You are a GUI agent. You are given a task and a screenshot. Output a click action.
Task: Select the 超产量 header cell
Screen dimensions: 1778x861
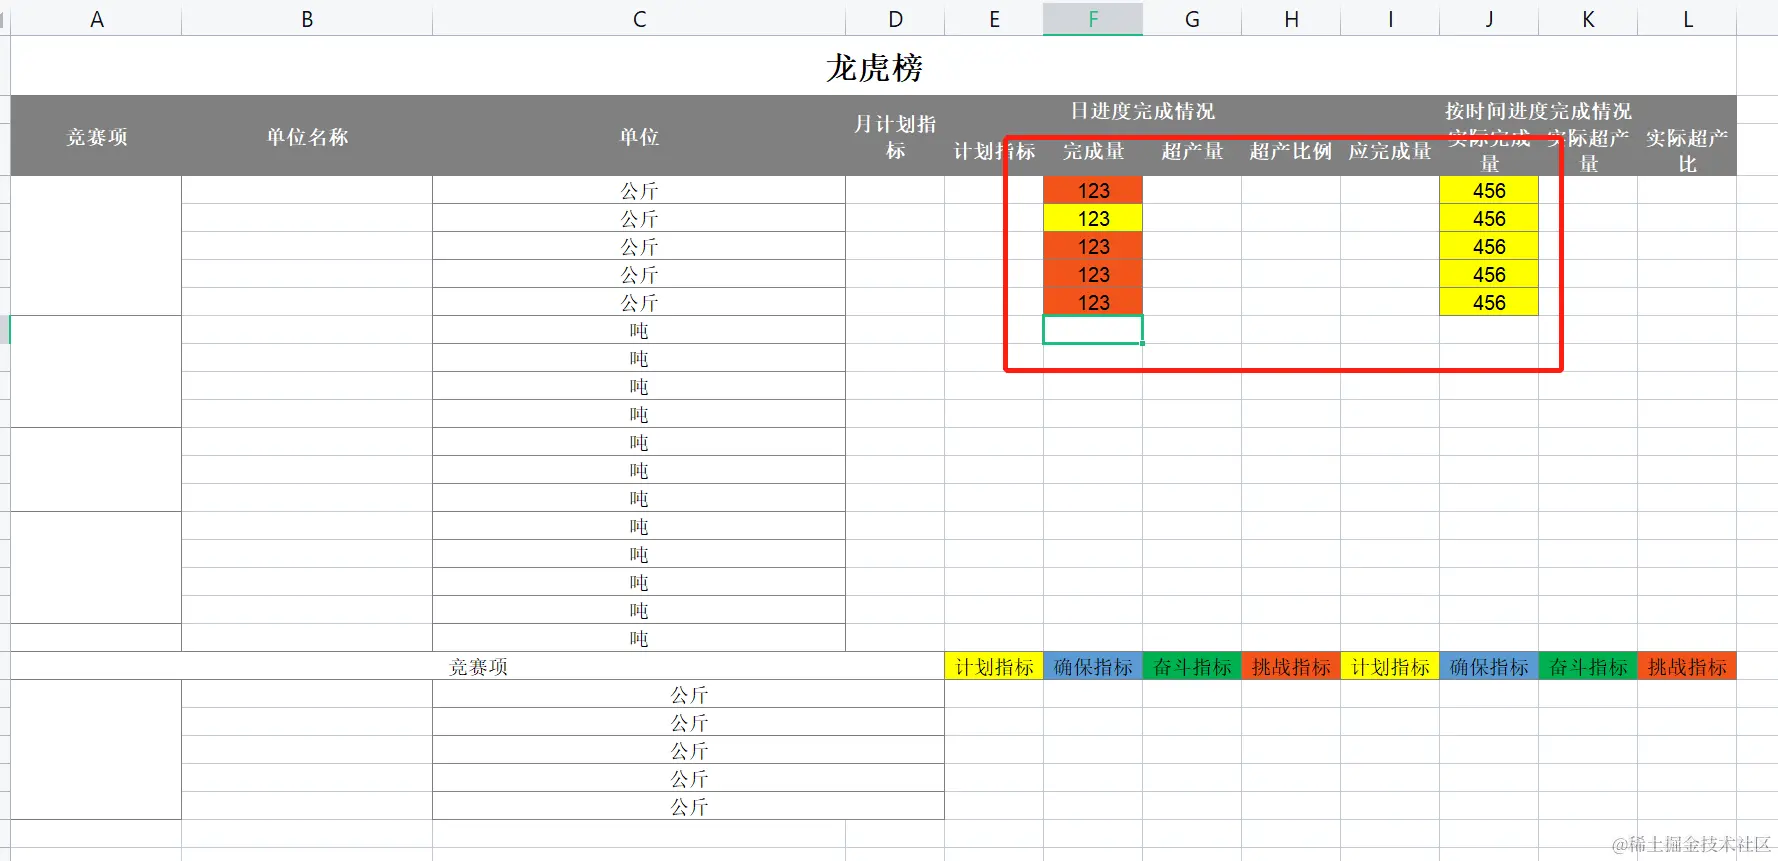click(x=1192, y=151)
